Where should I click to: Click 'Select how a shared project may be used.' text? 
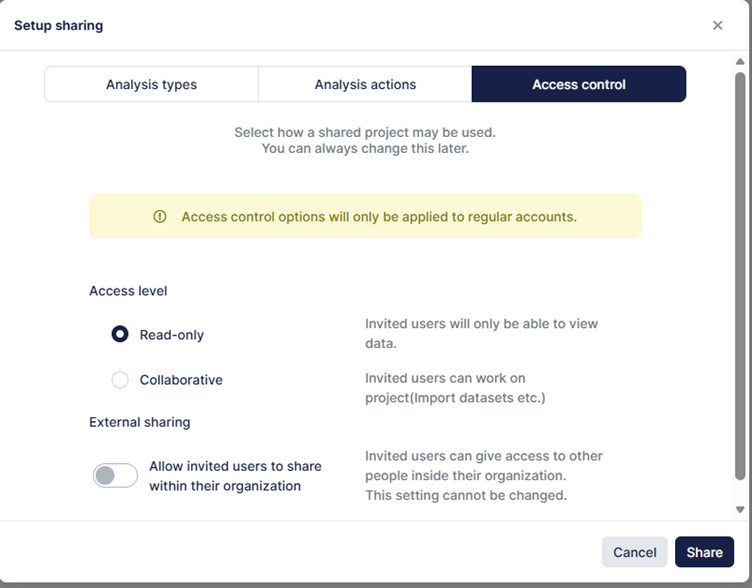click(x=365, y=132)
